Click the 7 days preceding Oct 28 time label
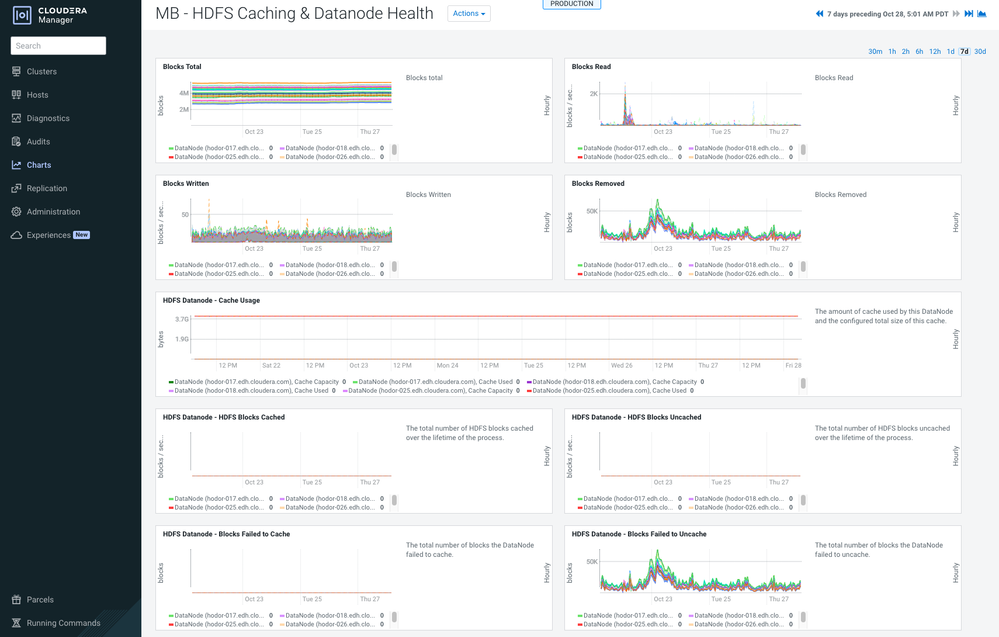This screenshot has height=637, width=999. pyautogui.click(x=888, y=13)
